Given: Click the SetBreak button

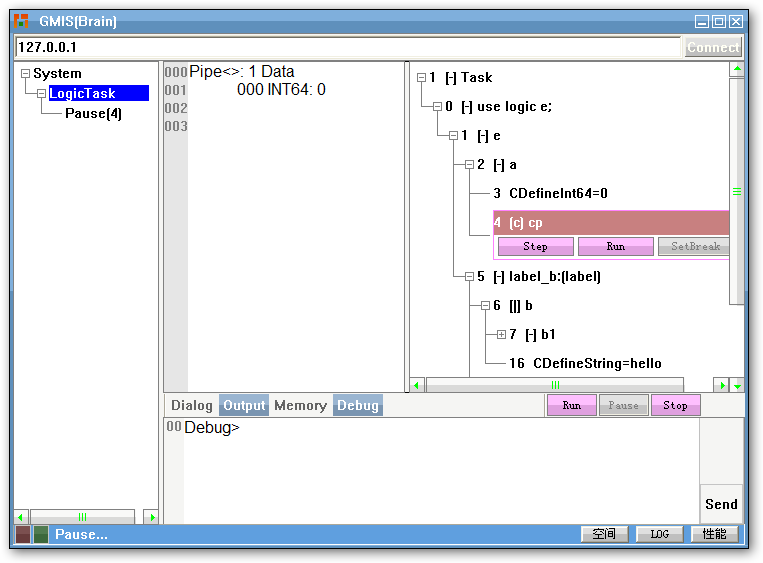Looking at the screenshot, I should (693, 246).
